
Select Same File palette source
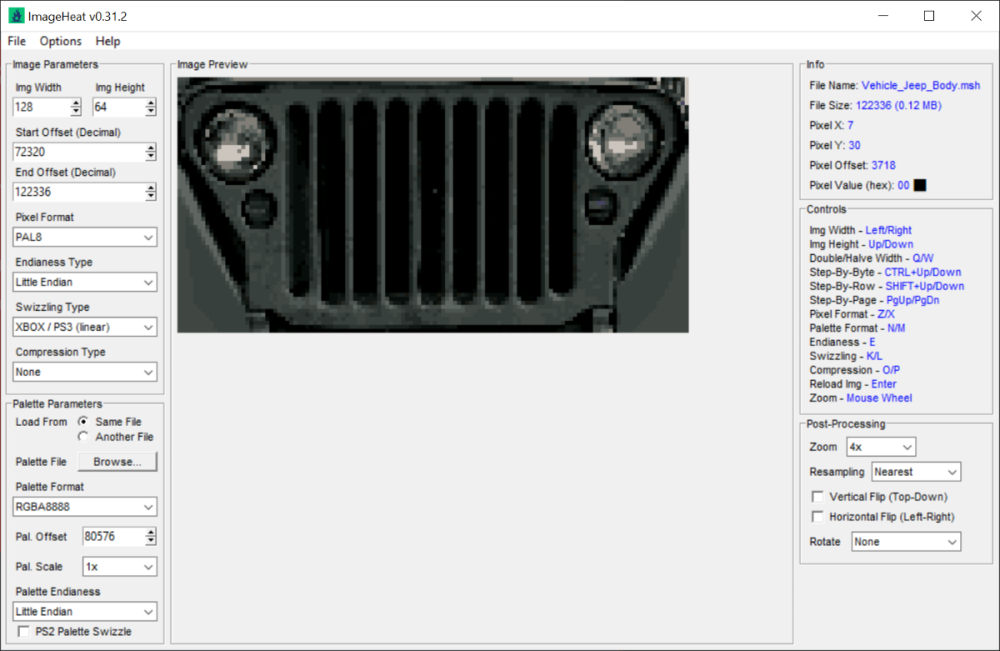click(83, 421)
